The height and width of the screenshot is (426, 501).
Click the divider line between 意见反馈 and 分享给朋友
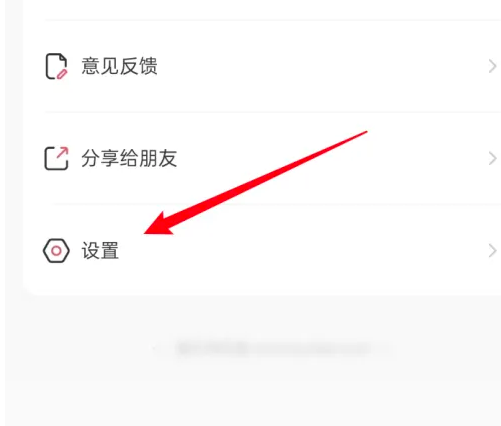click(273, 112)
